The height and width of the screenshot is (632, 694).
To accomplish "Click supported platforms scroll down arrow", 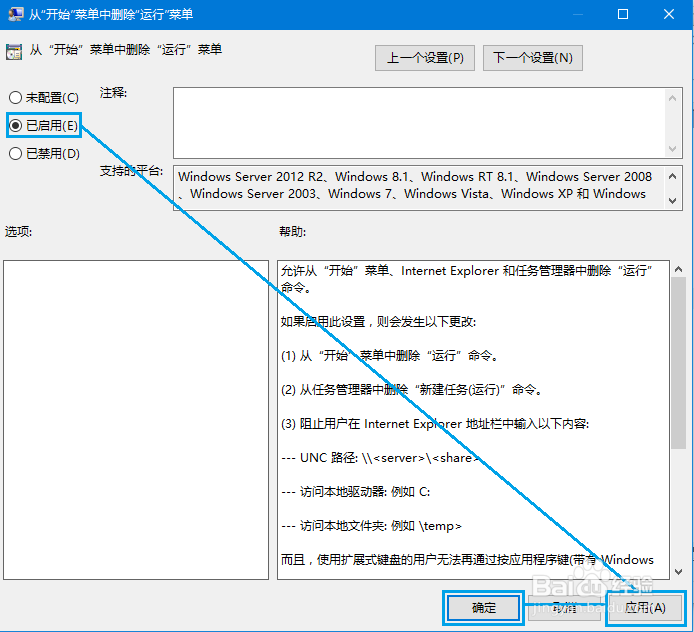I will click(672, 200).
